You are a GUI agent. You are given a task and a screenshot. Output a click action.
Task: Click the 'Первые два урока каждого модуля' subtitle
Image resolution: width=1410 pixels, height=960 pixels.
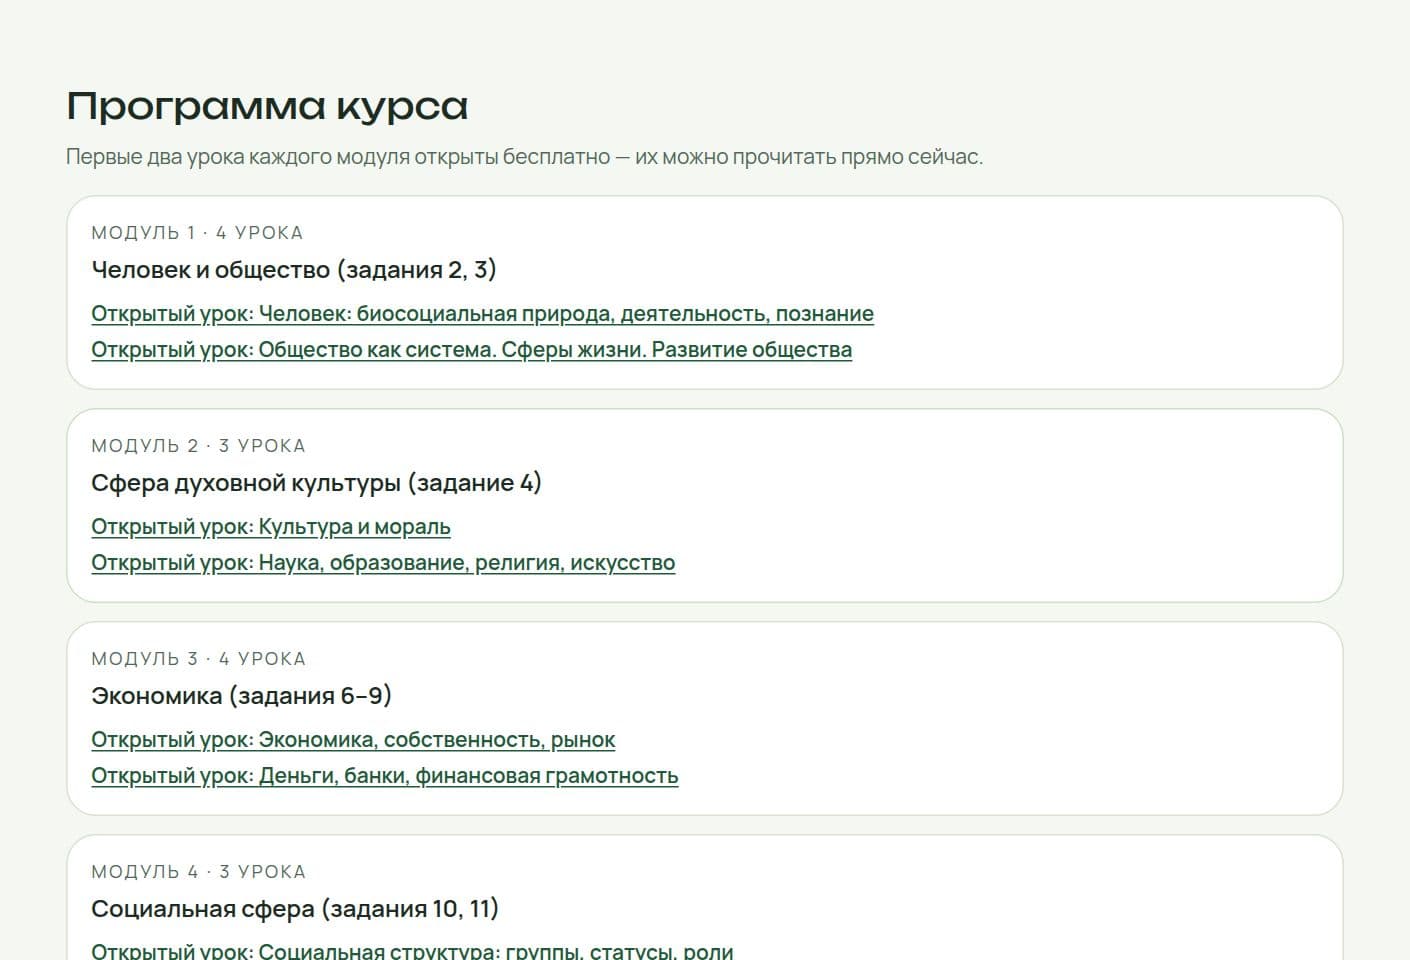[x=525, y=157]
